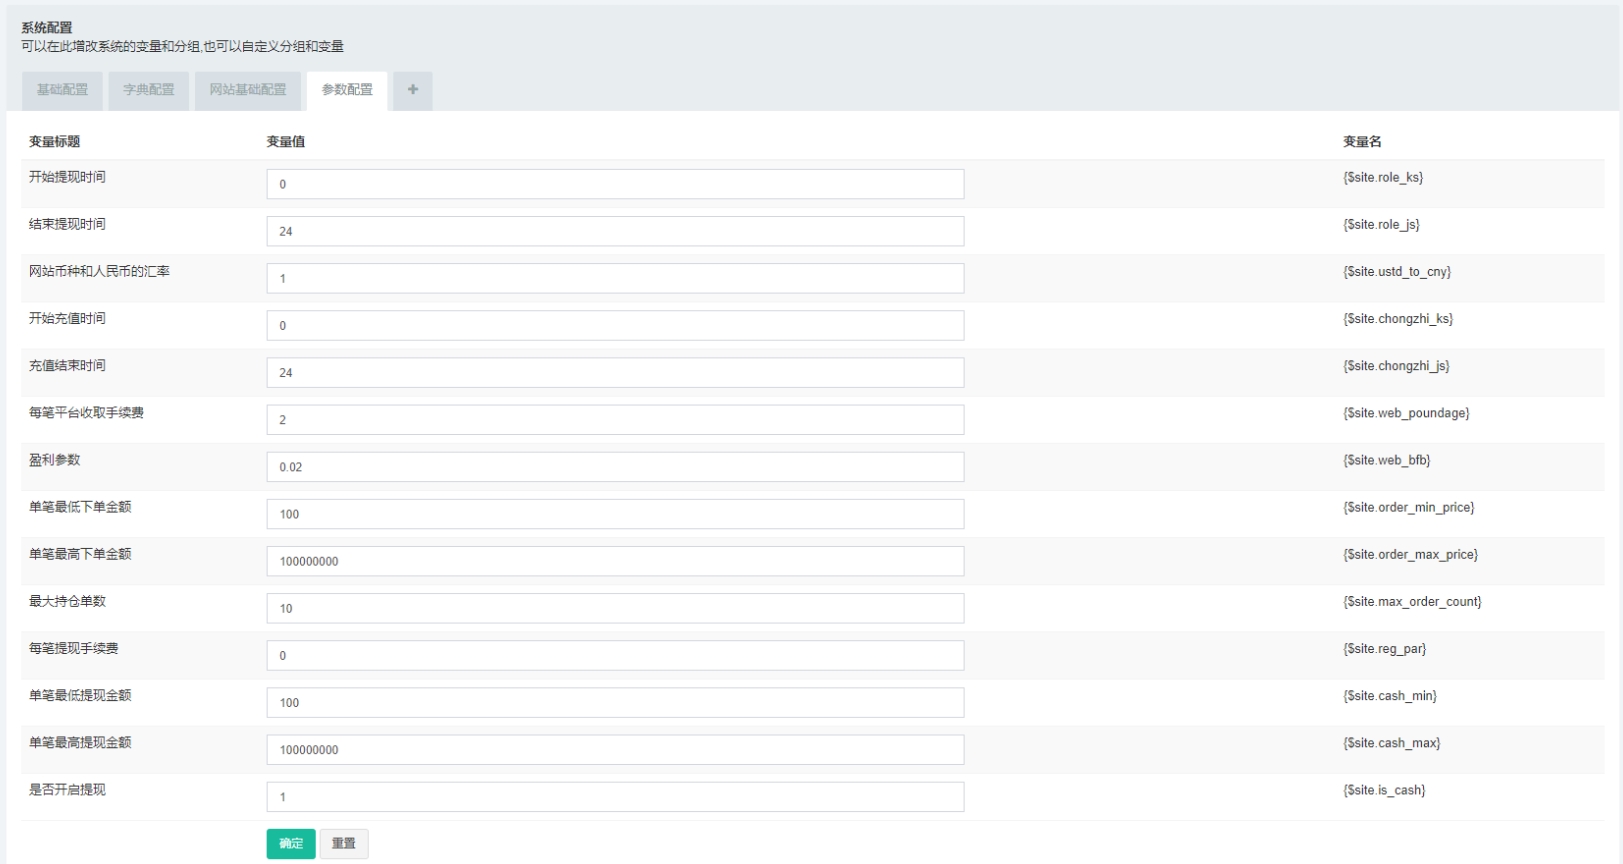Edit the 单笔最高下单金额 input
The width and height of the screenshot is (1623, 864).
615,561
